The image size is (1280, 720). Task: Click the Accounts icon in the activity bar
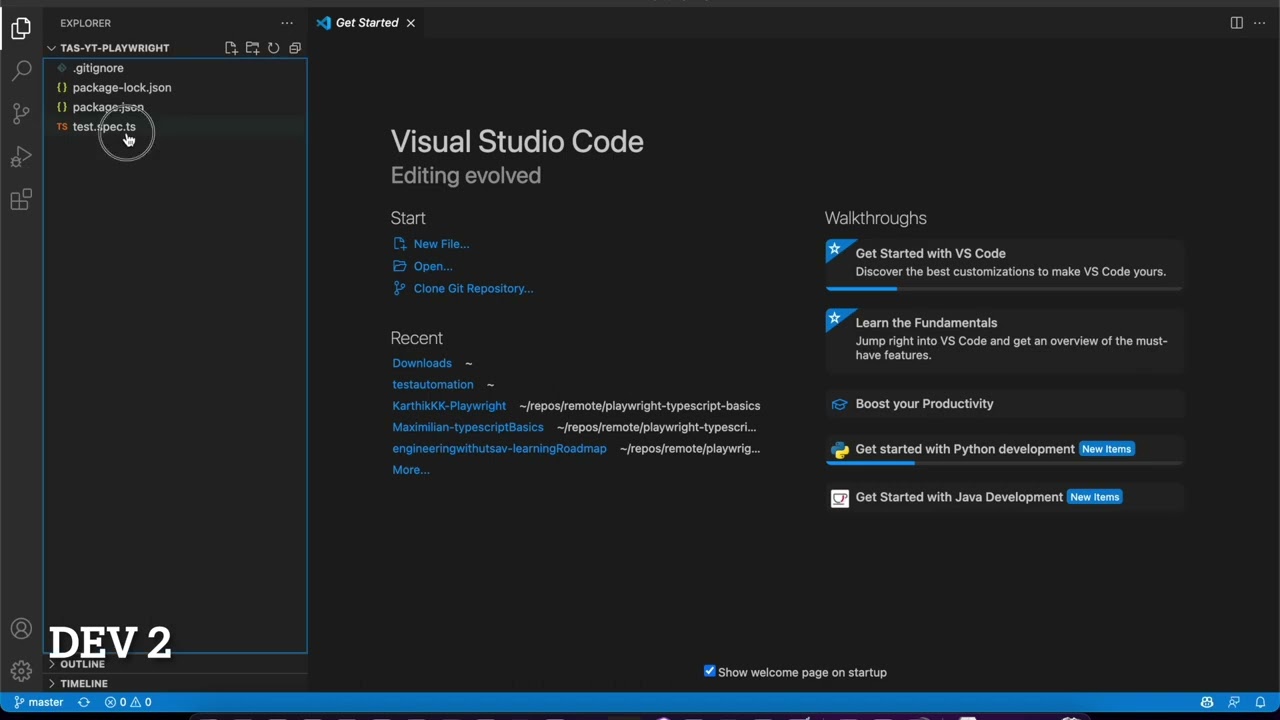[21, 629]
